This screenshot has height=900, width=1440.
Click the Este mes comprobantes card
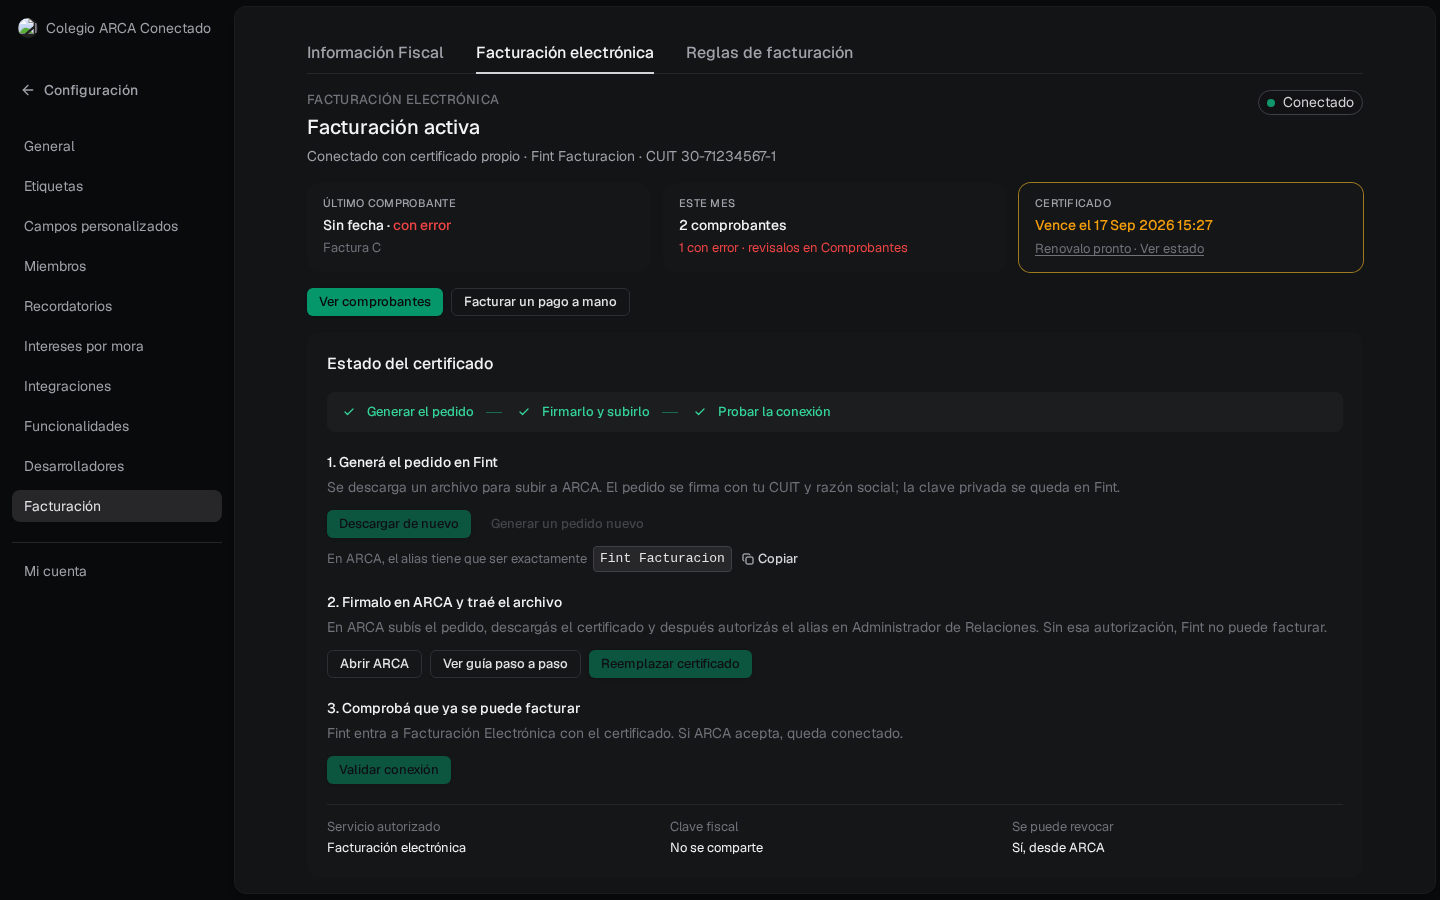pyautogui.click(x=834, y=227)
